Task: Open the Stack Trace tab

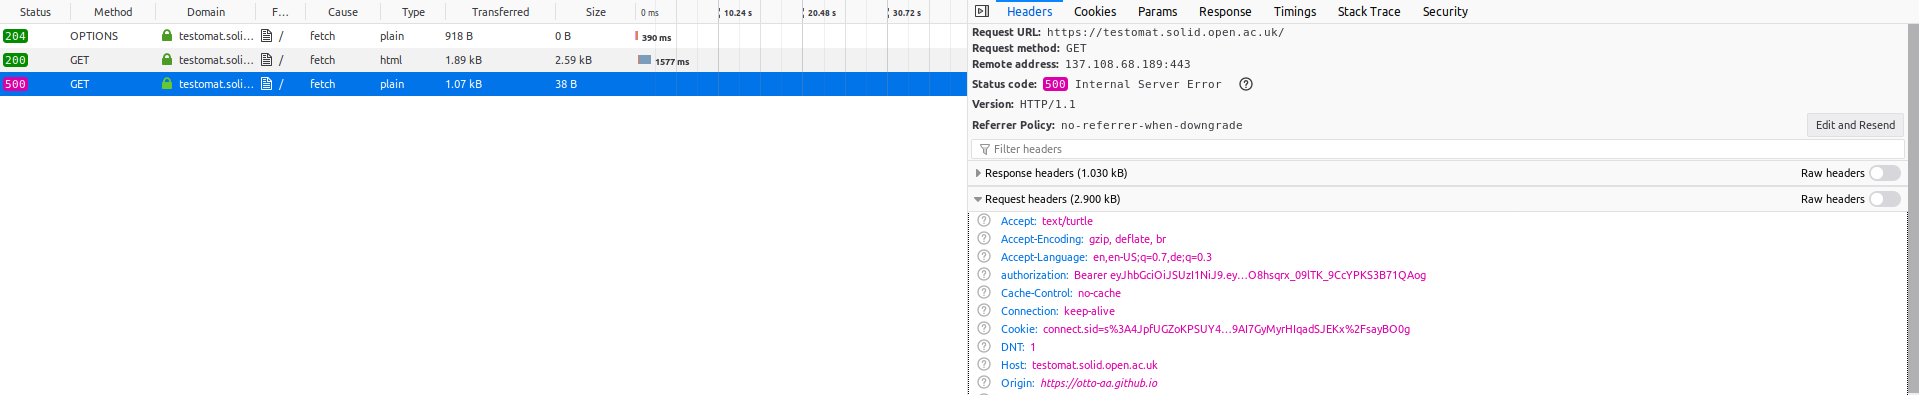Action: tap(1369, 12)
